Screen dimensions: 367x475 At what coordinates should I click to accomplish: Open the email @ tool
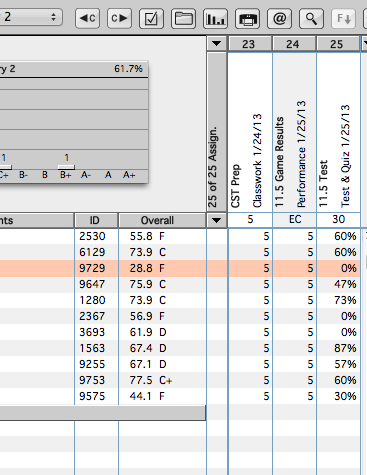click(279, 18)
